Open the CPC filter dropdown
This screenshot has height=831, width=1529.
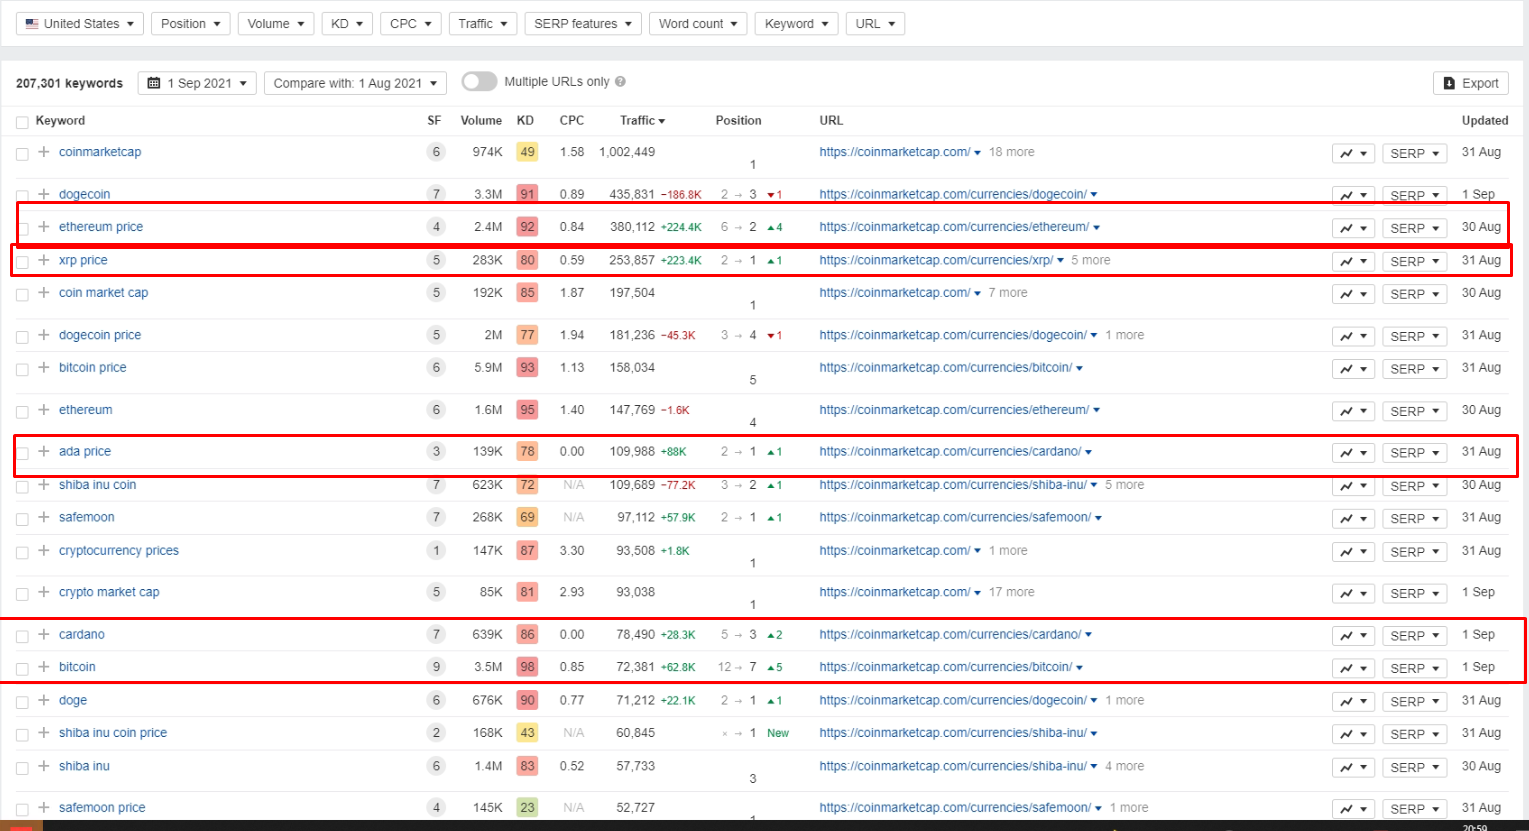[410, 23]
